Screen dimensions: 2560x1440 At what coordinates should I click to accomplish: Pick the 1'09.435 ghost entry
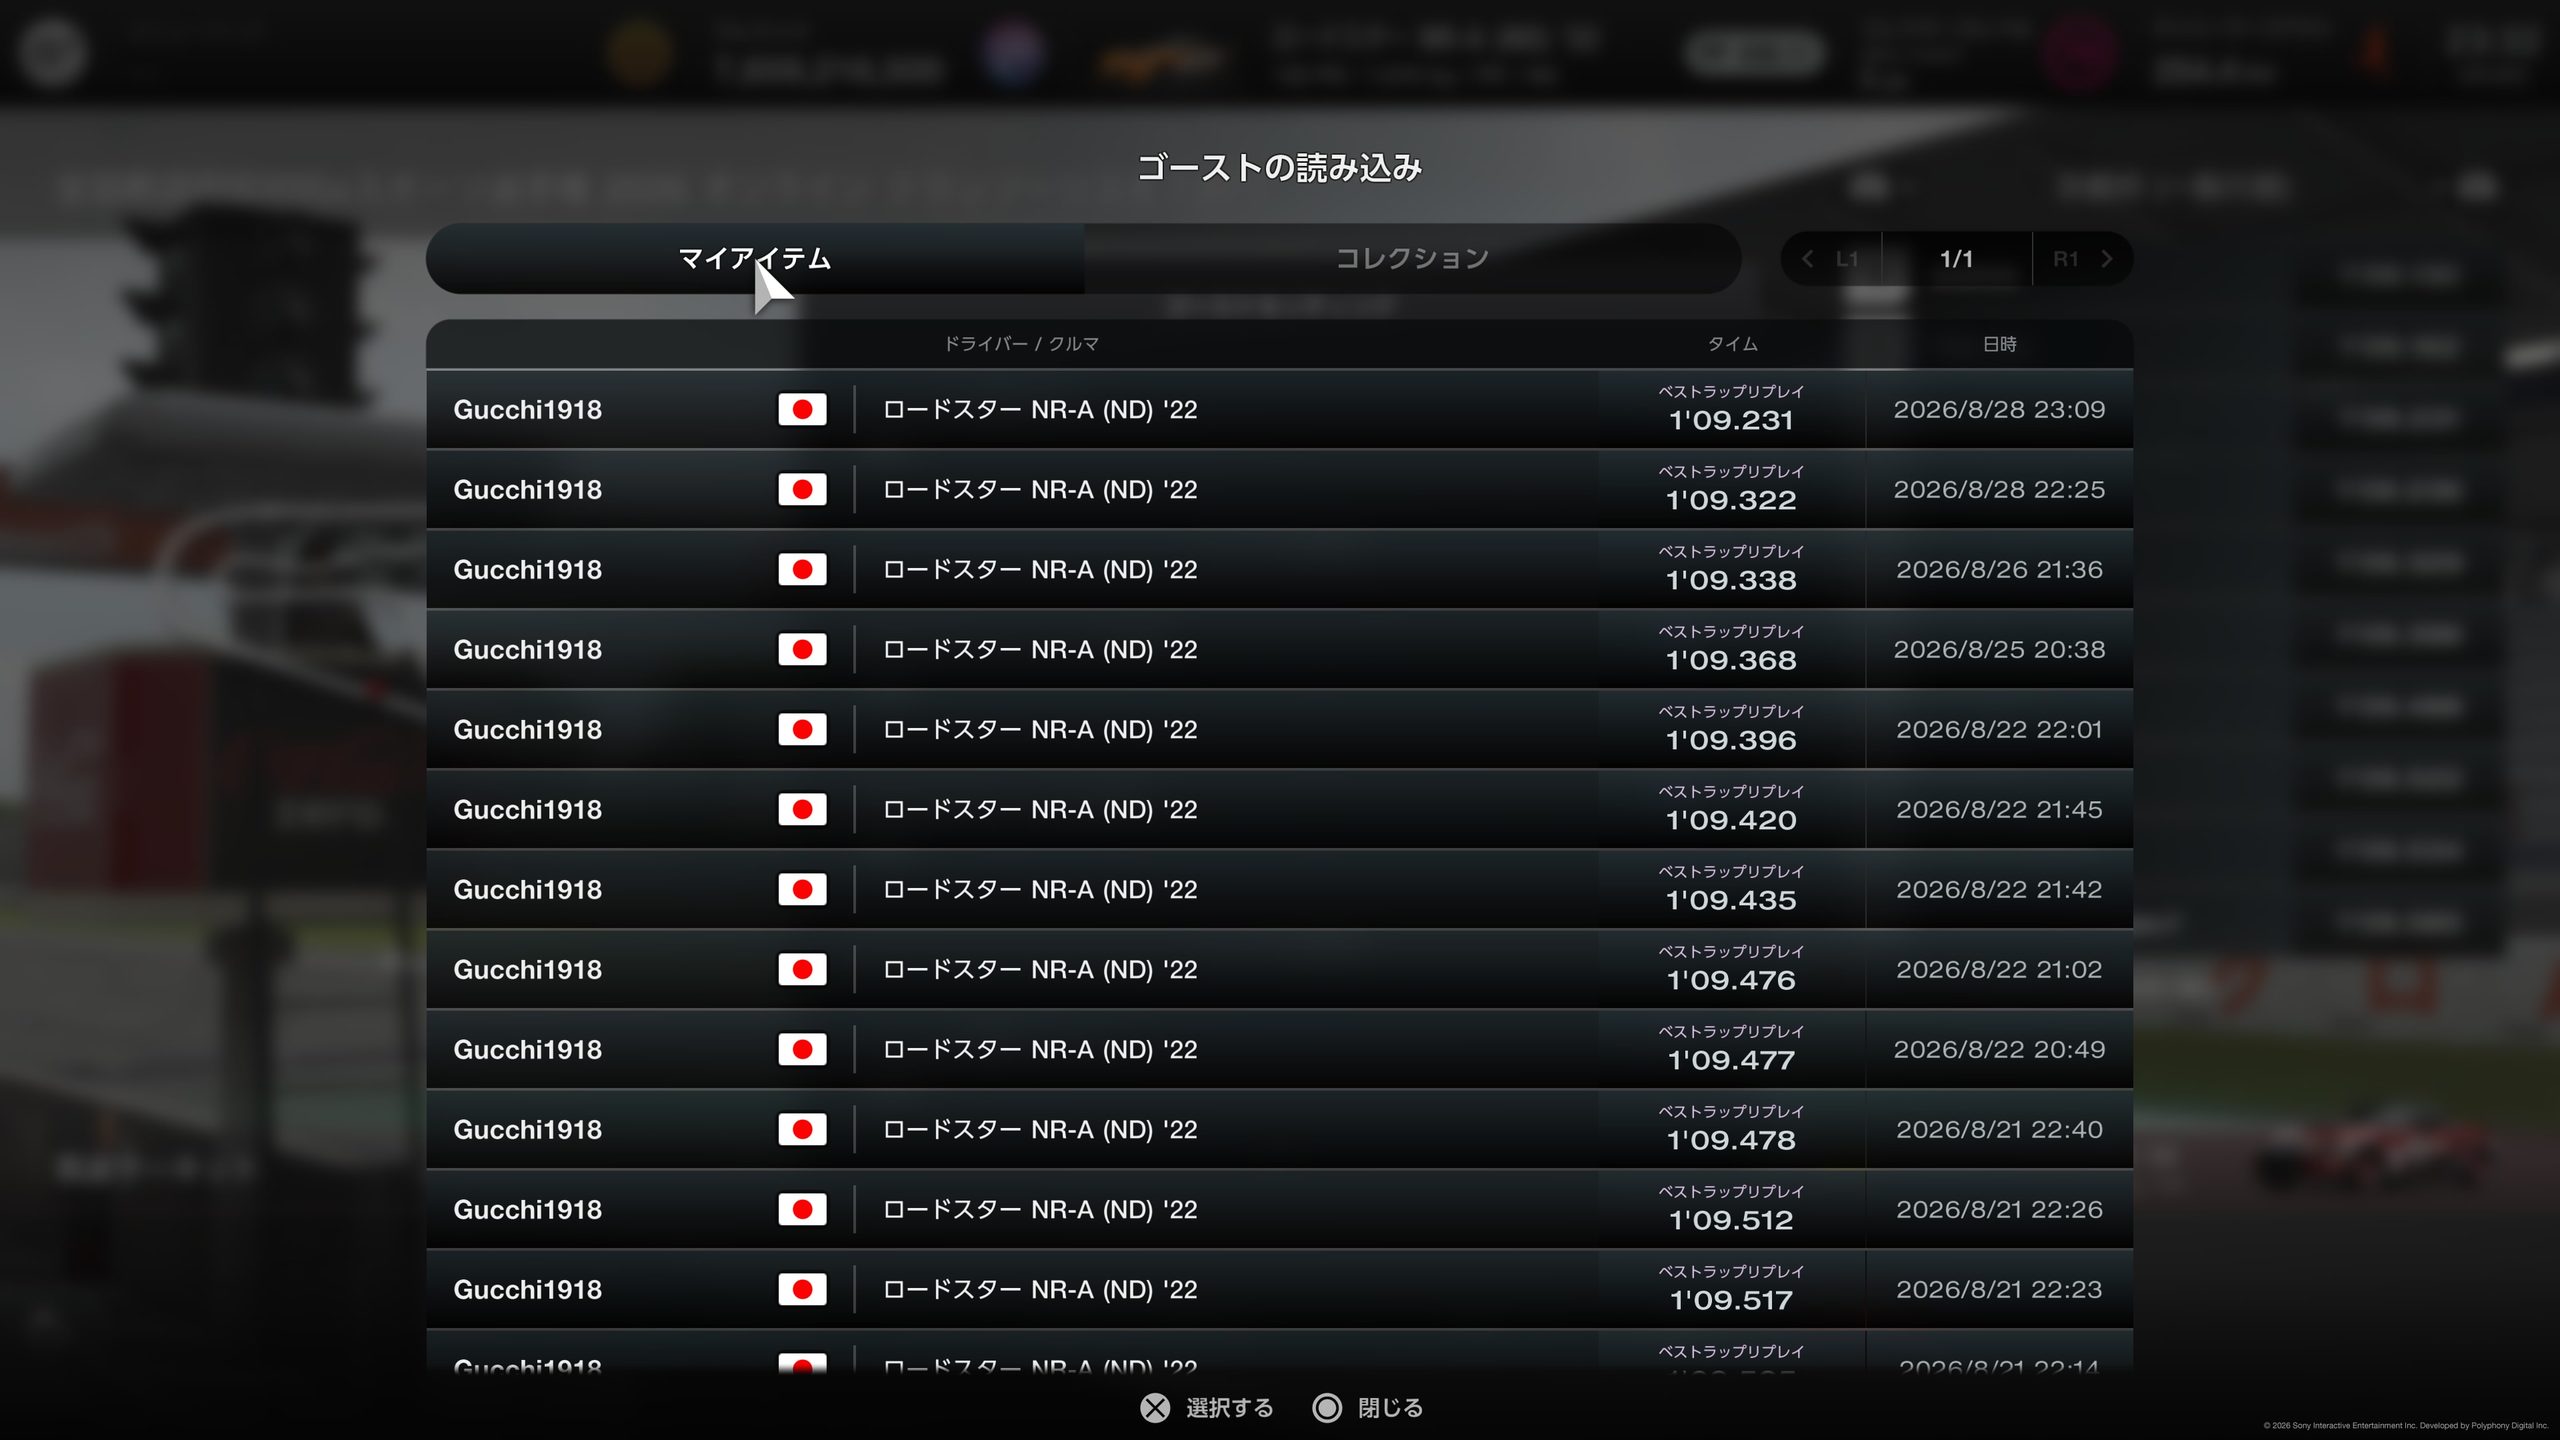(x=1279, y=889)
